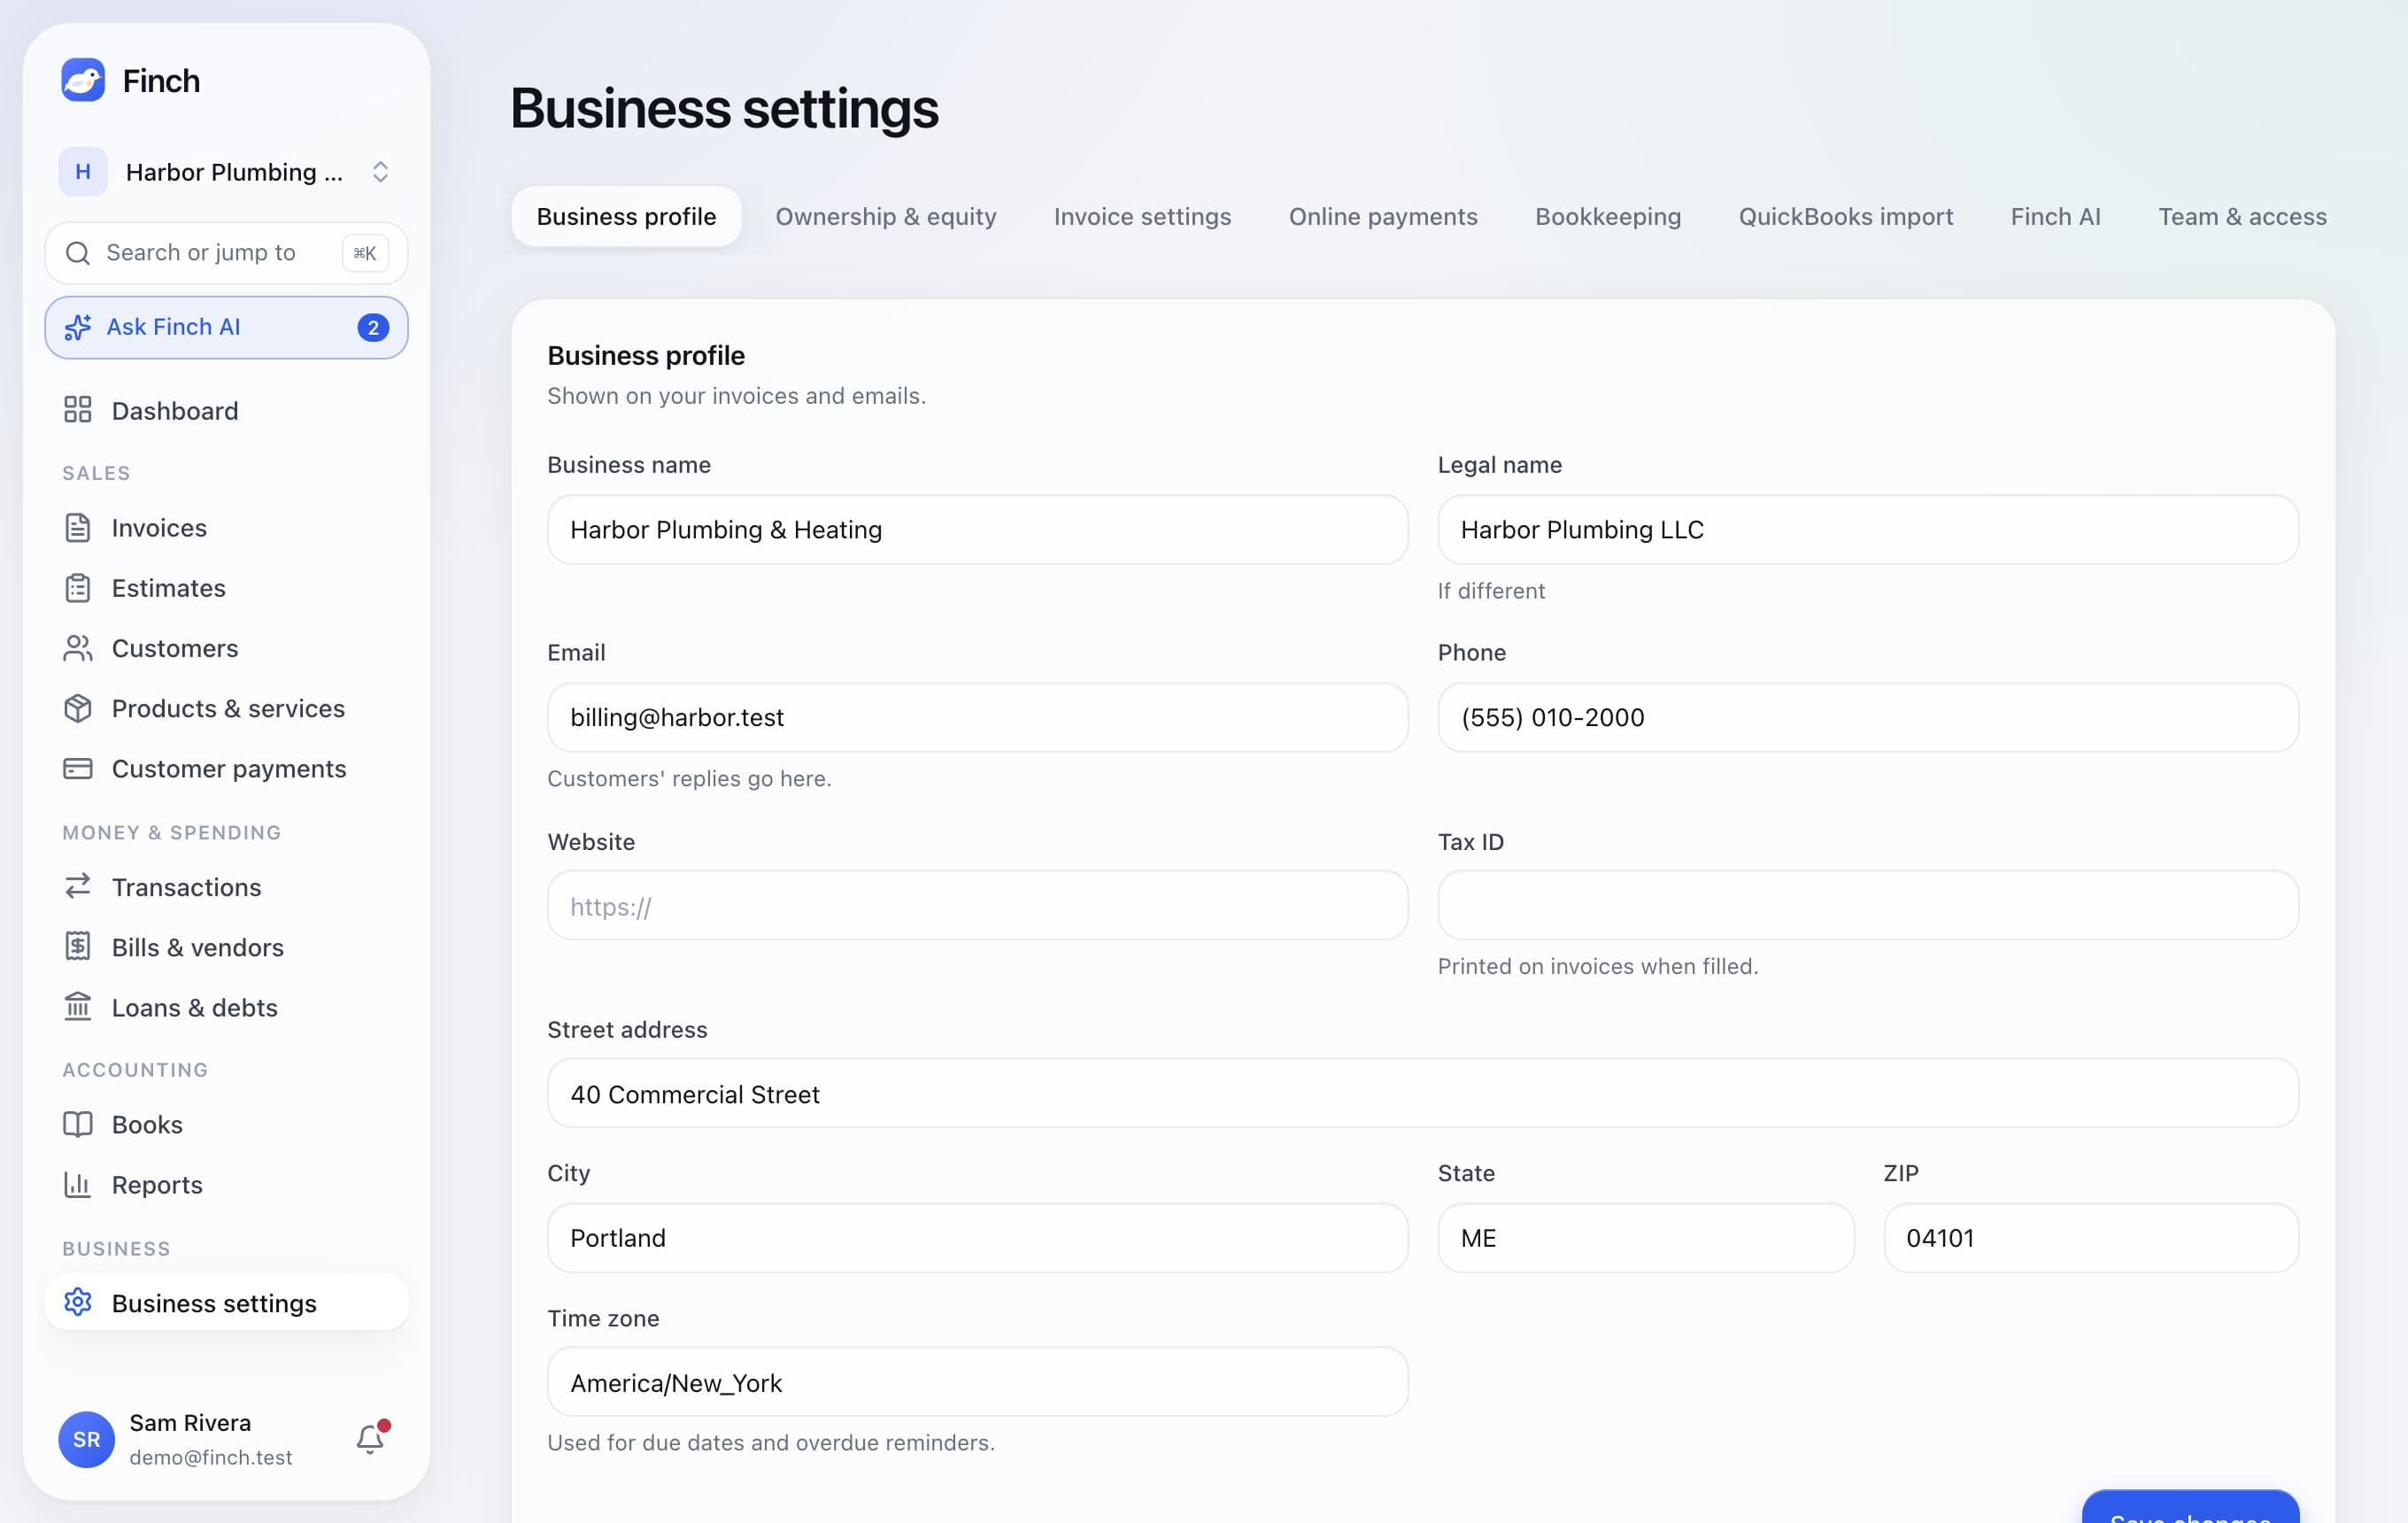The height and width of the screenshot is (1523, 2408).
Task: Click the Ask Finch AI sparkle icon
Action: click(78, 327)
